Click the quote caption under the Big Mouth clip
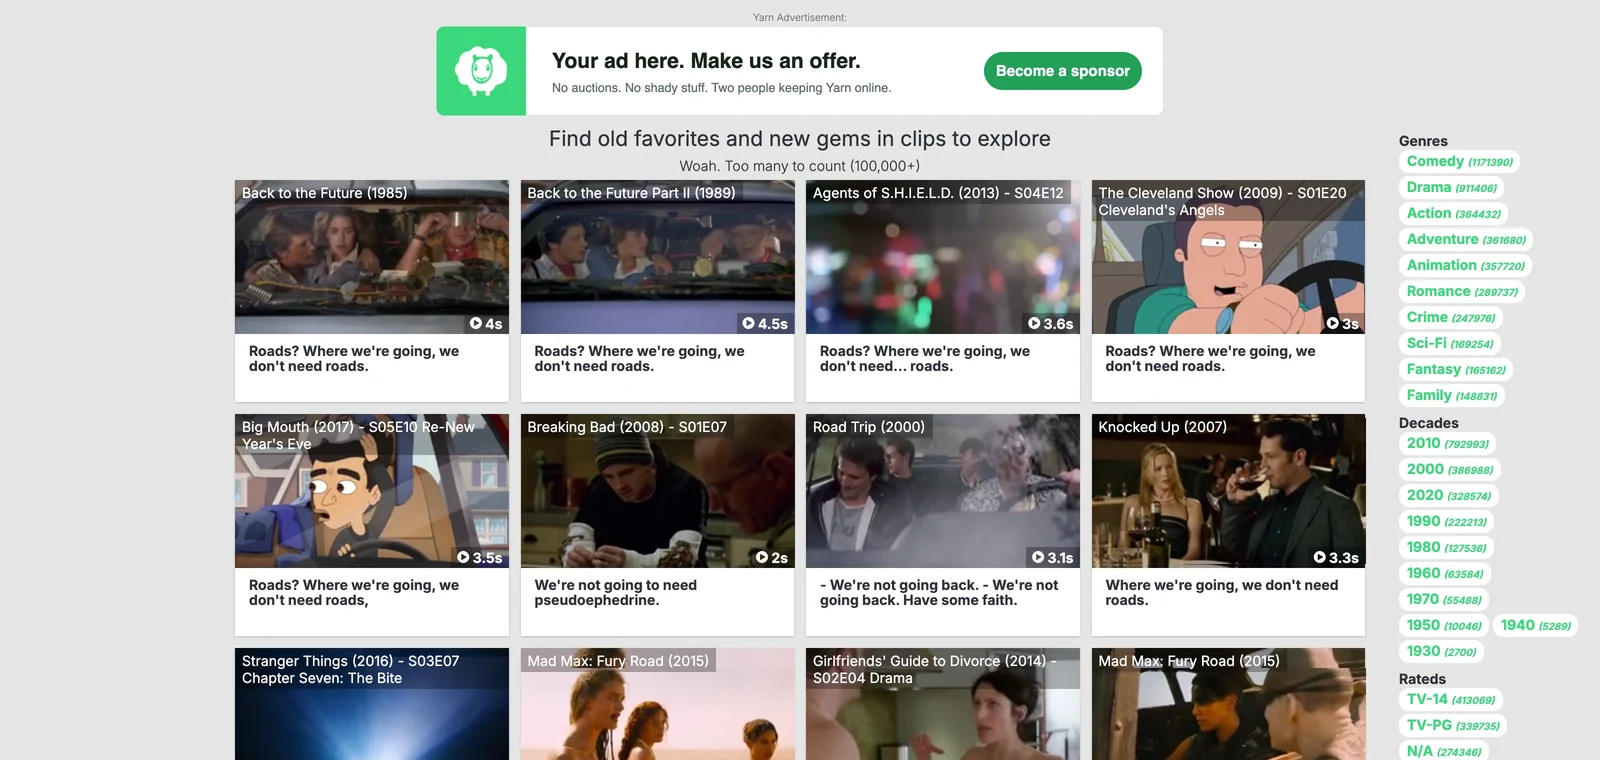 354,593
